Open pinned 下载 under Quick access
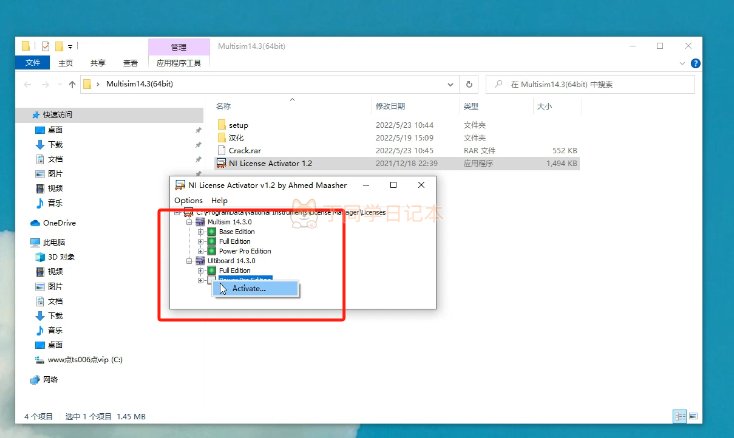734x438 pixels. tap(55, 144)
